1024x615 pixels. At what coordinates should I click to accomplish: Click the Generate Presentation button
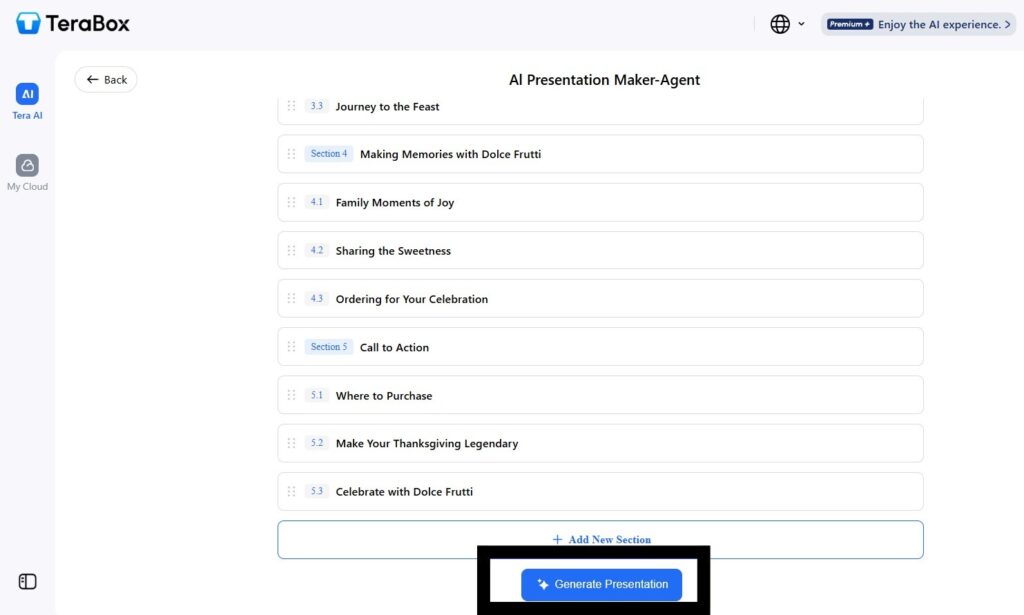click(601, 584)
